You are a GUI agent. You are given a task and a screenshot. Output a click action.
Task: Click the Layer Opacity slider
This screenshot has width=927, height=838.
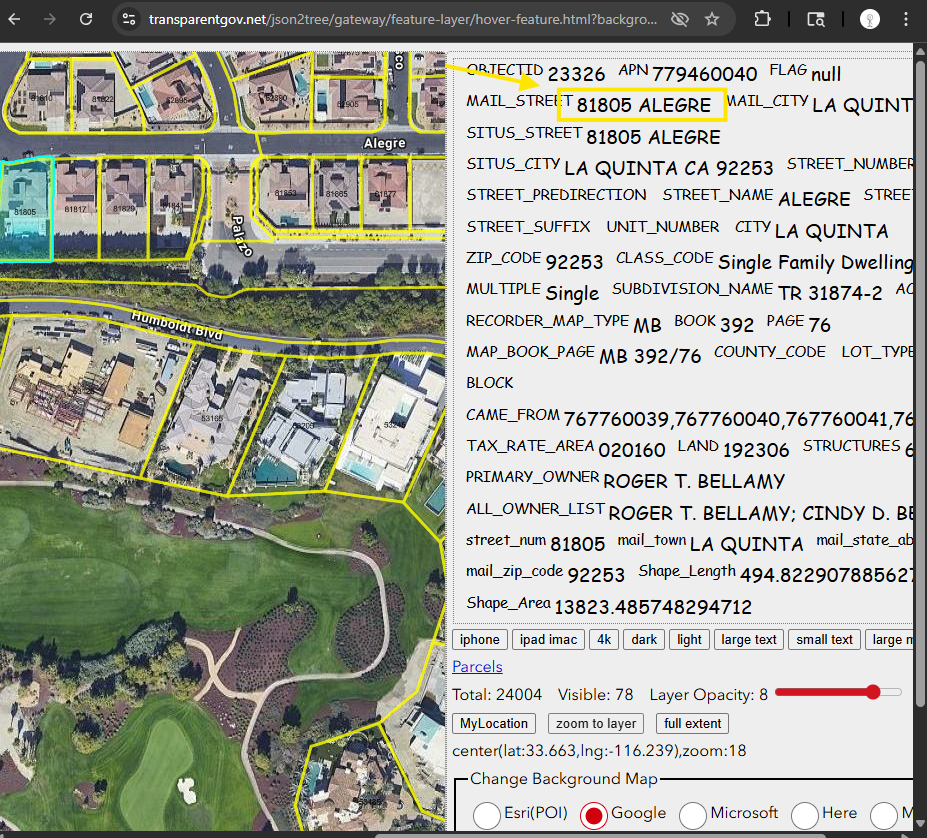(838, 692)
